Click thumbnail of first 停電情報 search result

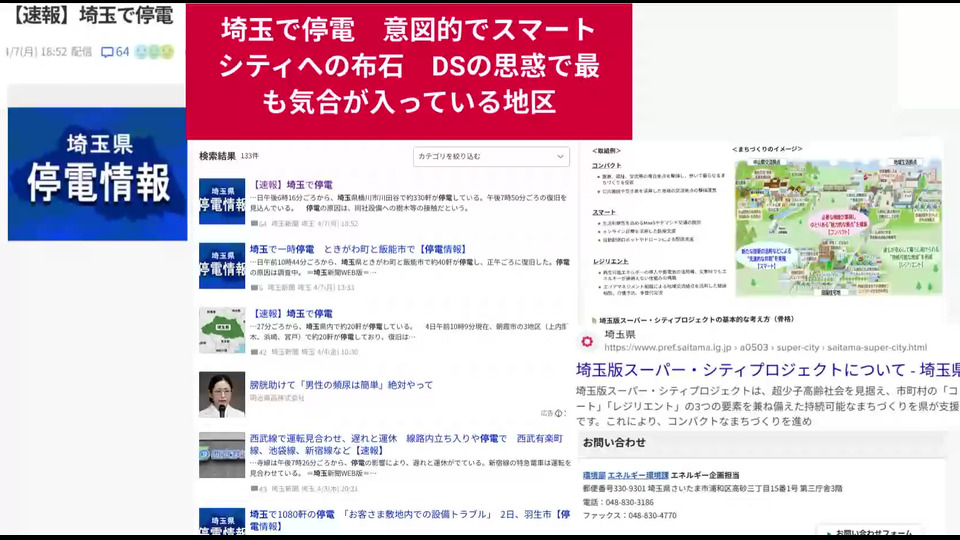[222, 201]
